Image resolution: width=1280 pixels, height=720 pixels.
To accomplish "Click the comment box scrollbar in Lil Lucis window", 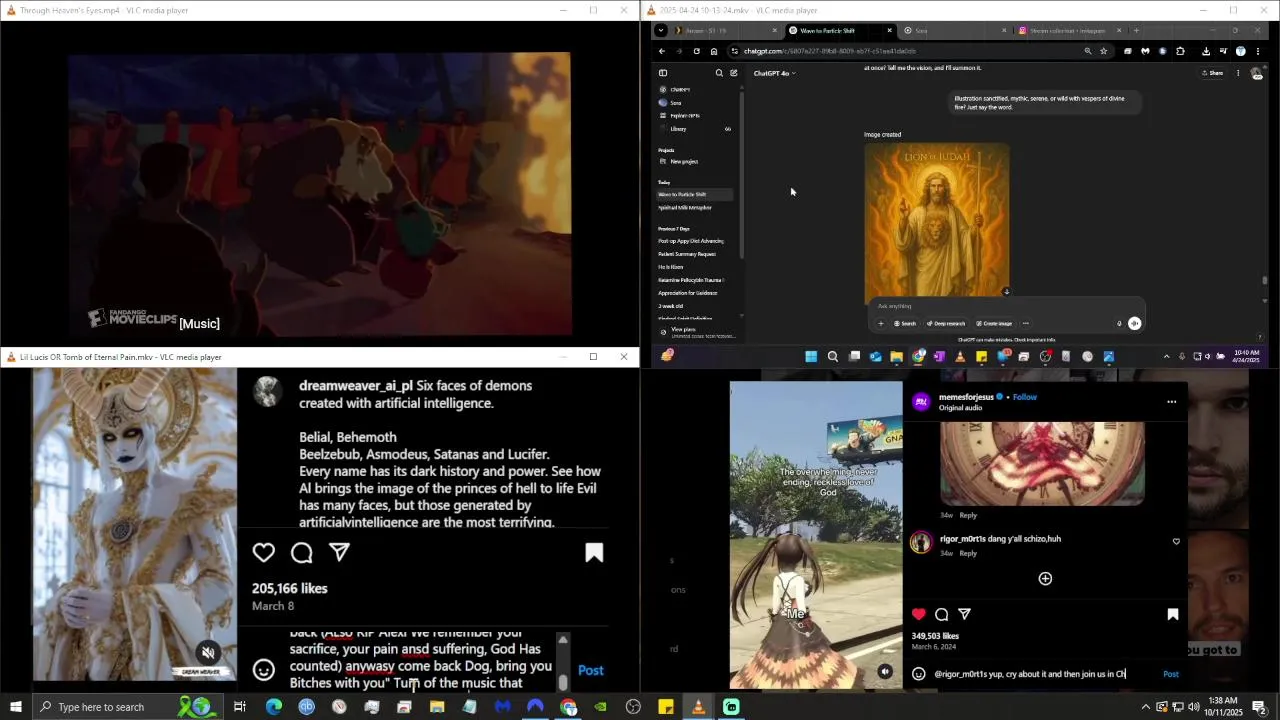I will point(563,662).
